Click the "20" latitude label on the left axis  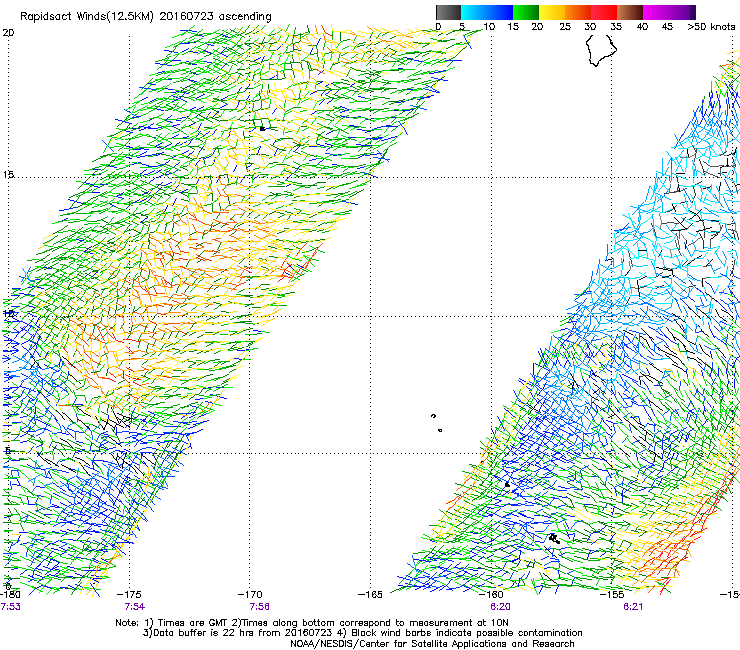(8, 33)
